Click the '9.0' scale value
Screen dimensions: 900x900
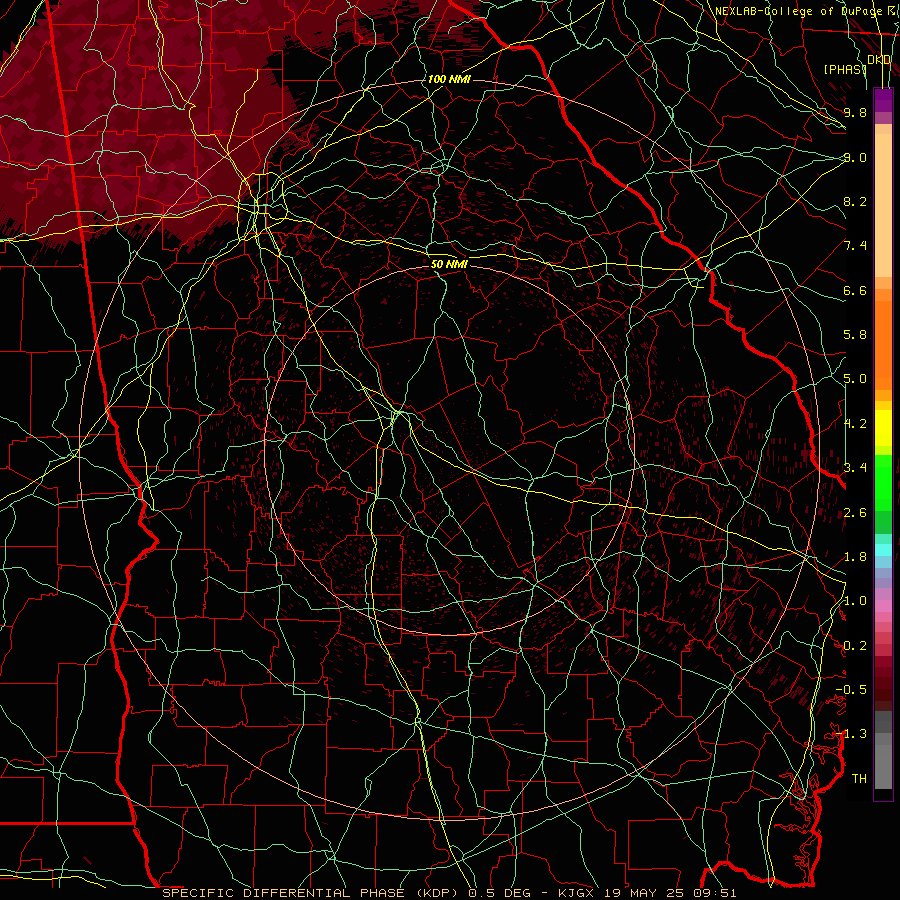(855, 157)
